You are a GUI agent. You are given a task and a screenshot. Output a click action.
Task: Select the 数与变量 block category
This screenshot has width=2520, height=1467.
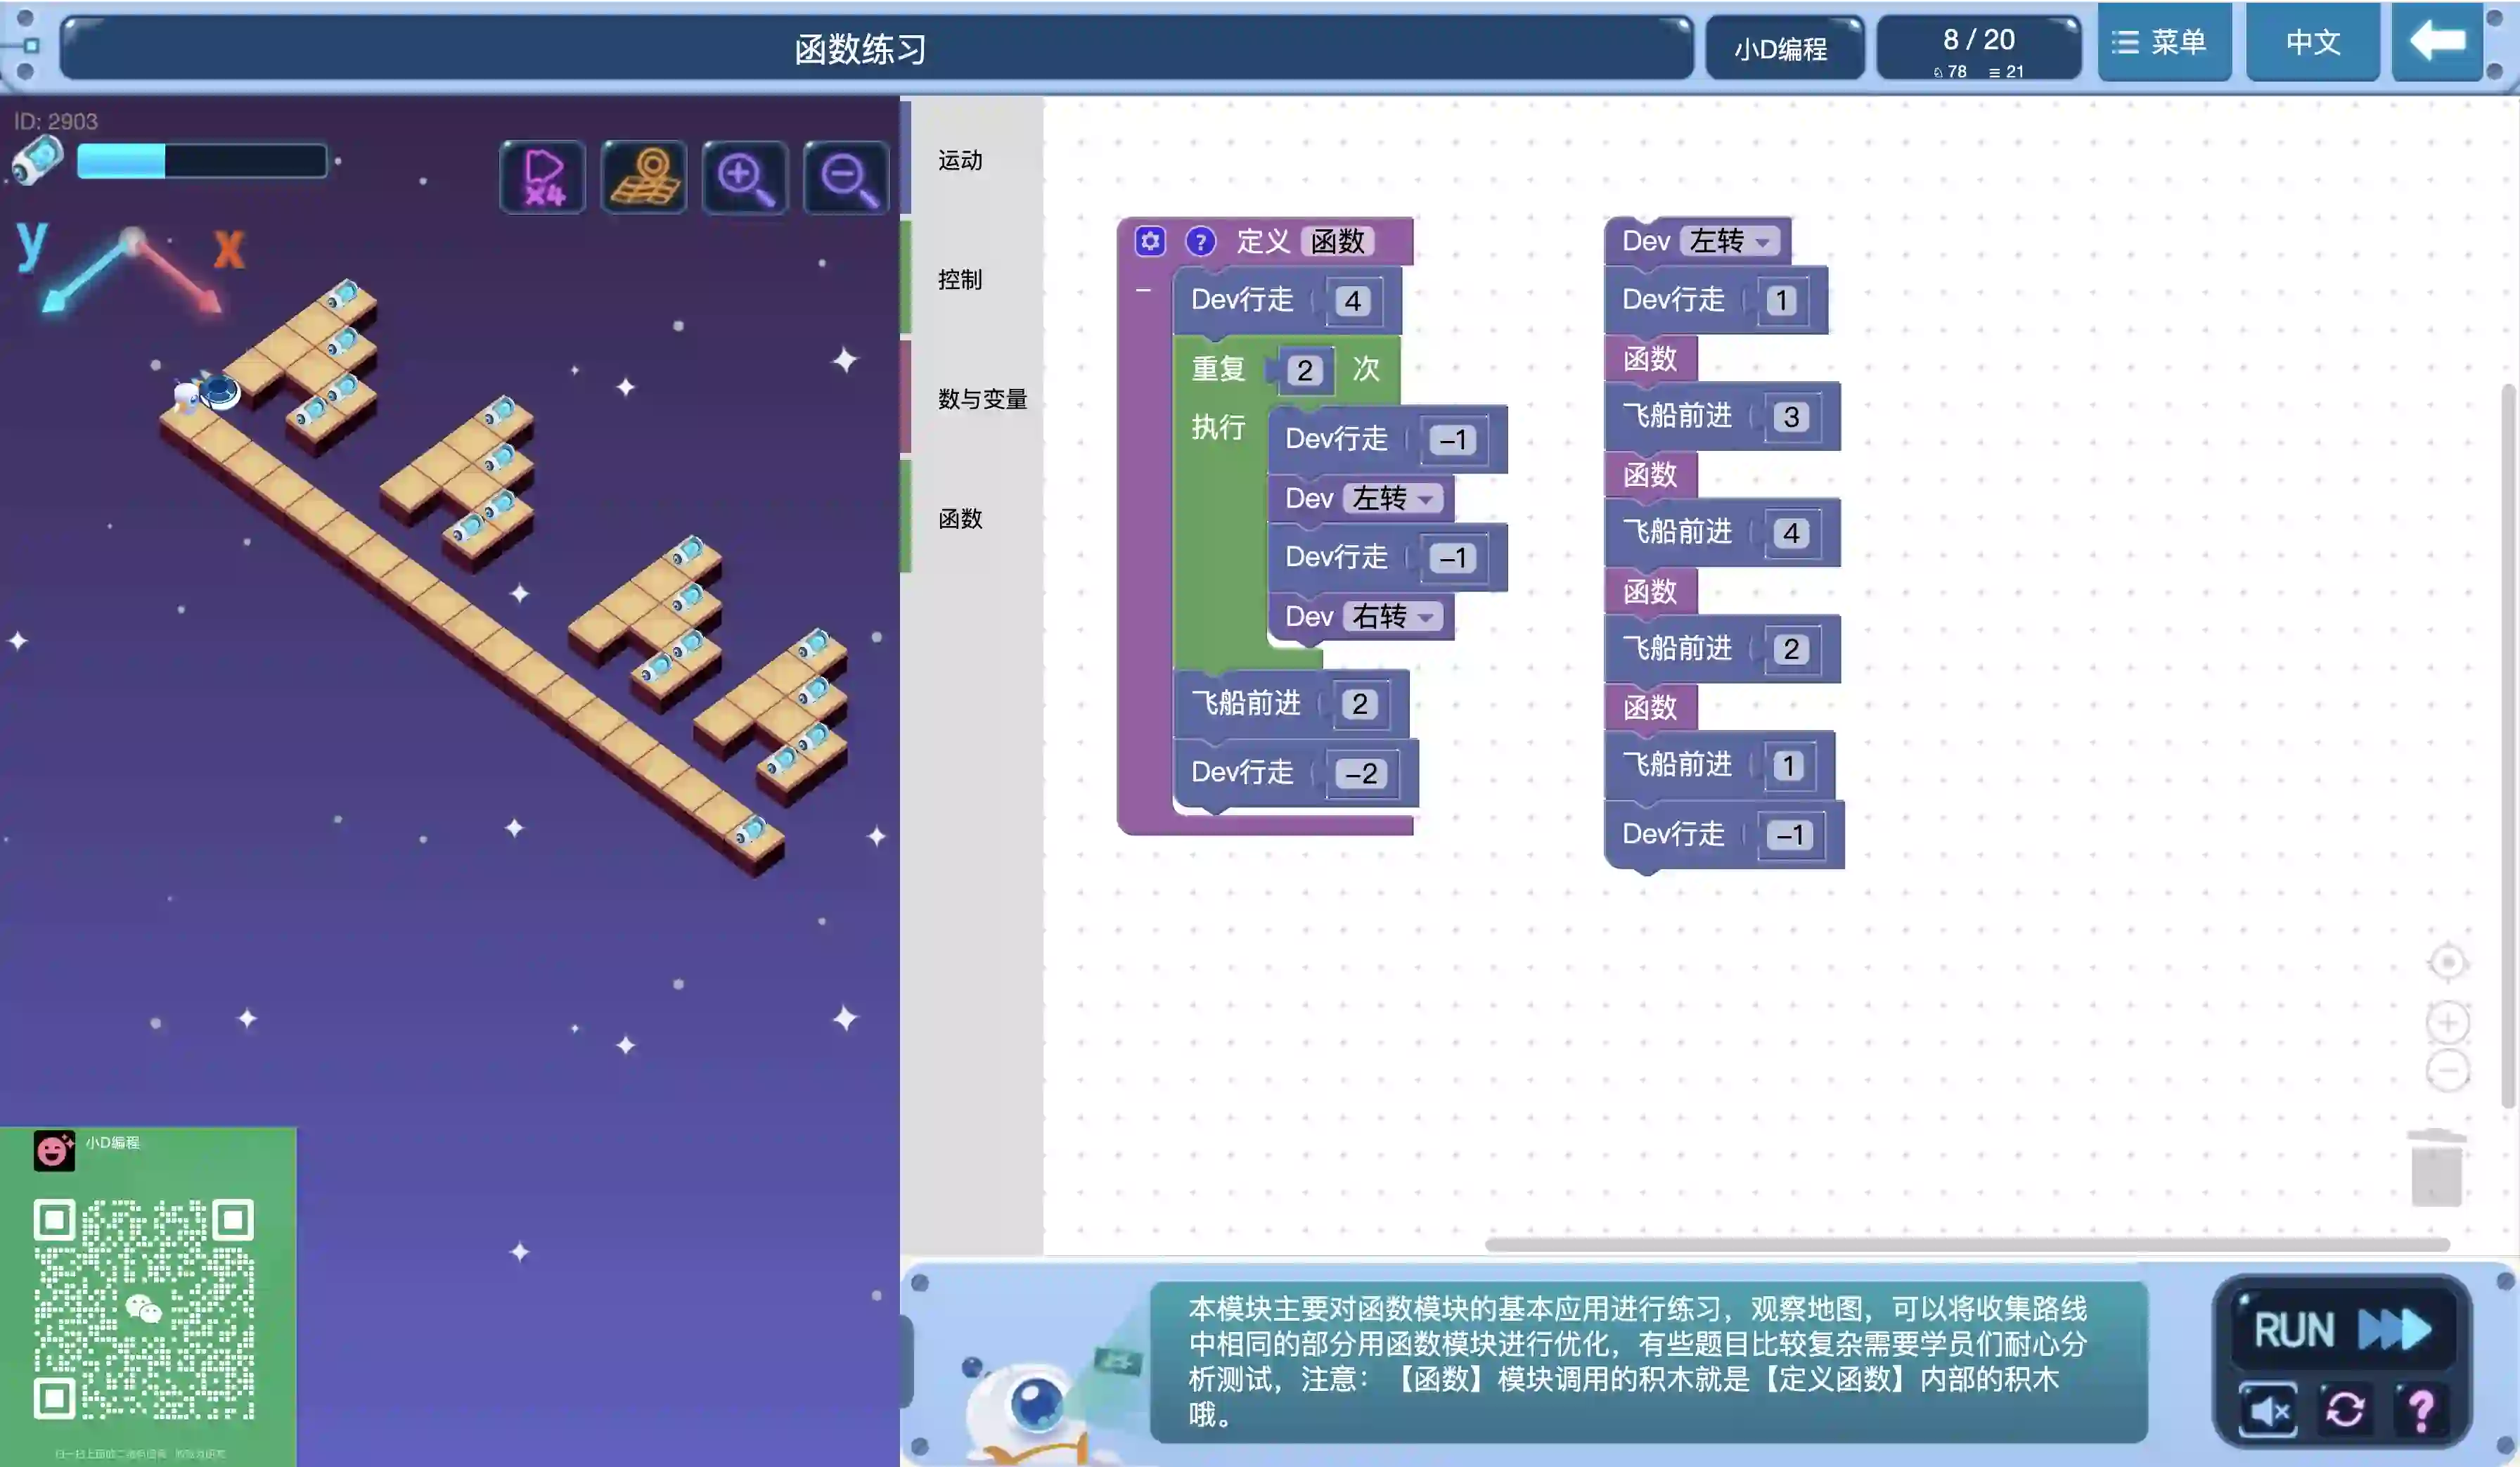click(x=982, y=399)
